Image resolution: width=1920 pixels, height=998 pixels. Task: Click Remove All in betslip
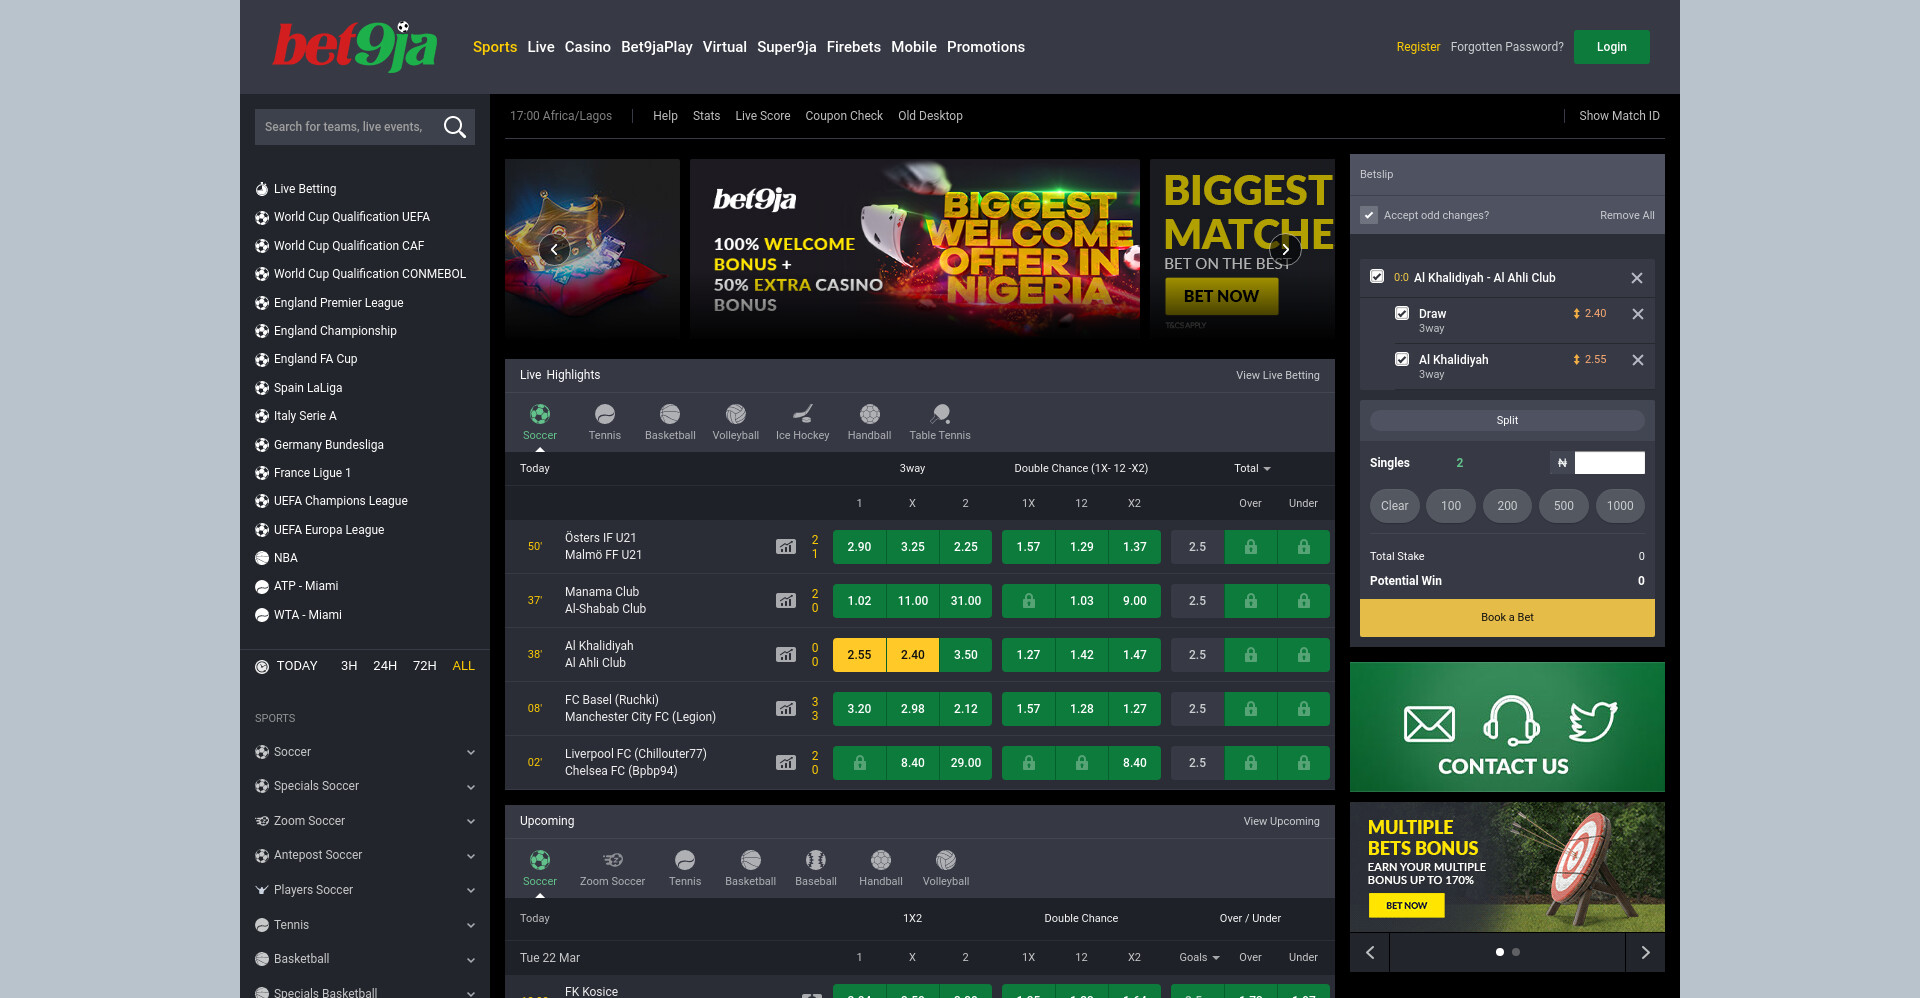click(1627, 215)
